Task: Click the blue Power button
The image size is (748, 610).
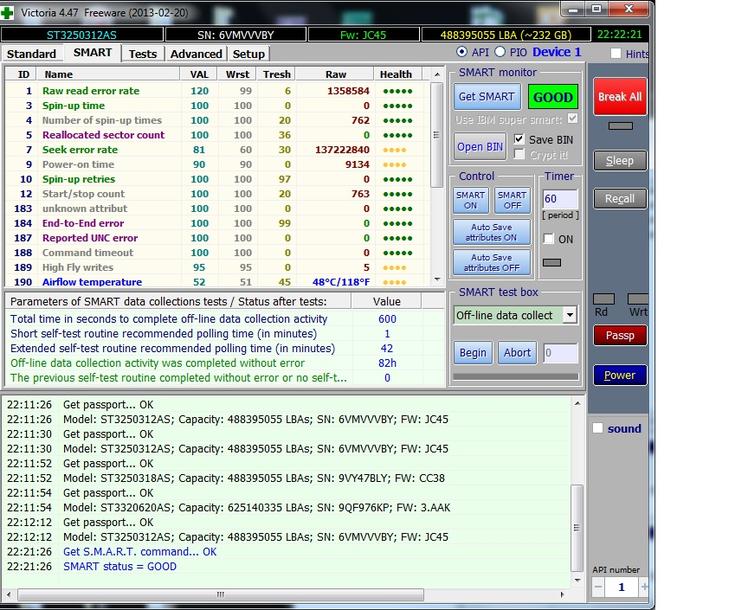Action: (620, 375)
